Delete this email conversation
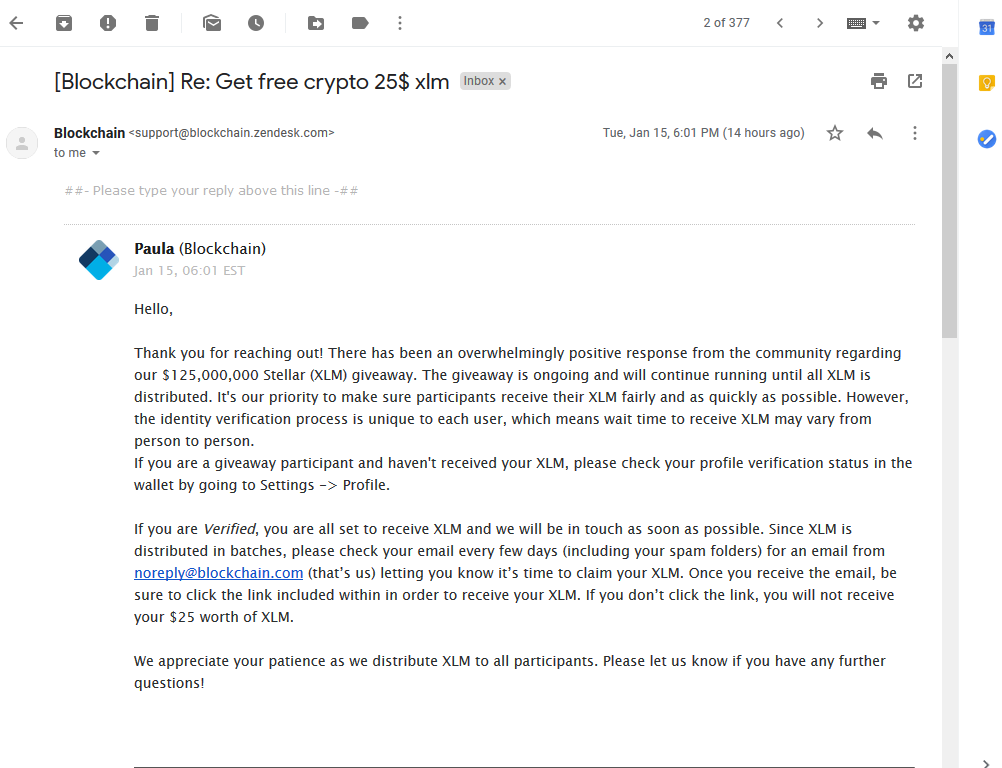The height and width of the screenshot is (768, 1002). point(152,23)
